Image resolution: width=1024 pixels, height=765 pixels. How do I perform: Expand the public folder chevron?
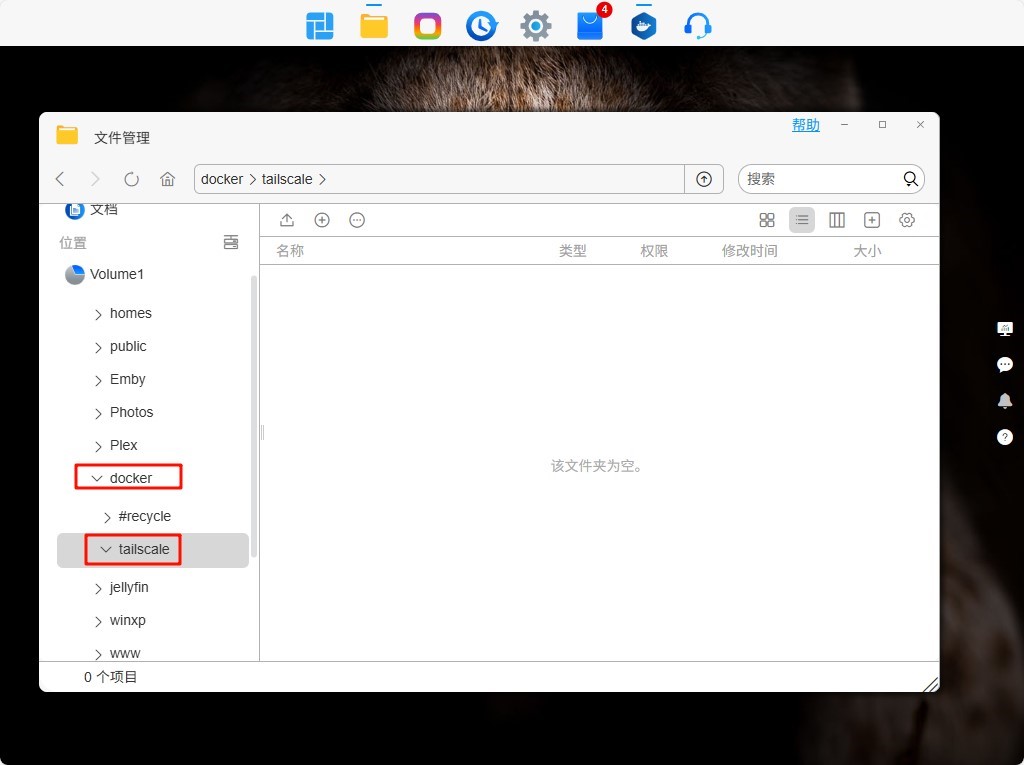(98, 348)
